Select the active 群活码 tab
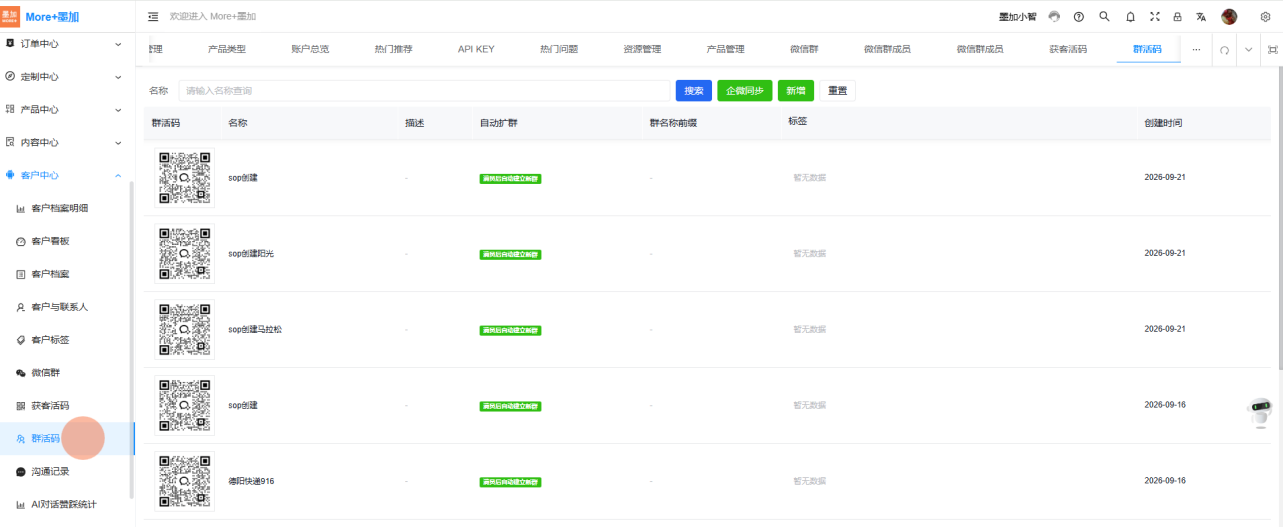The image size is (1283, 527). click(x=1148, y=49)
